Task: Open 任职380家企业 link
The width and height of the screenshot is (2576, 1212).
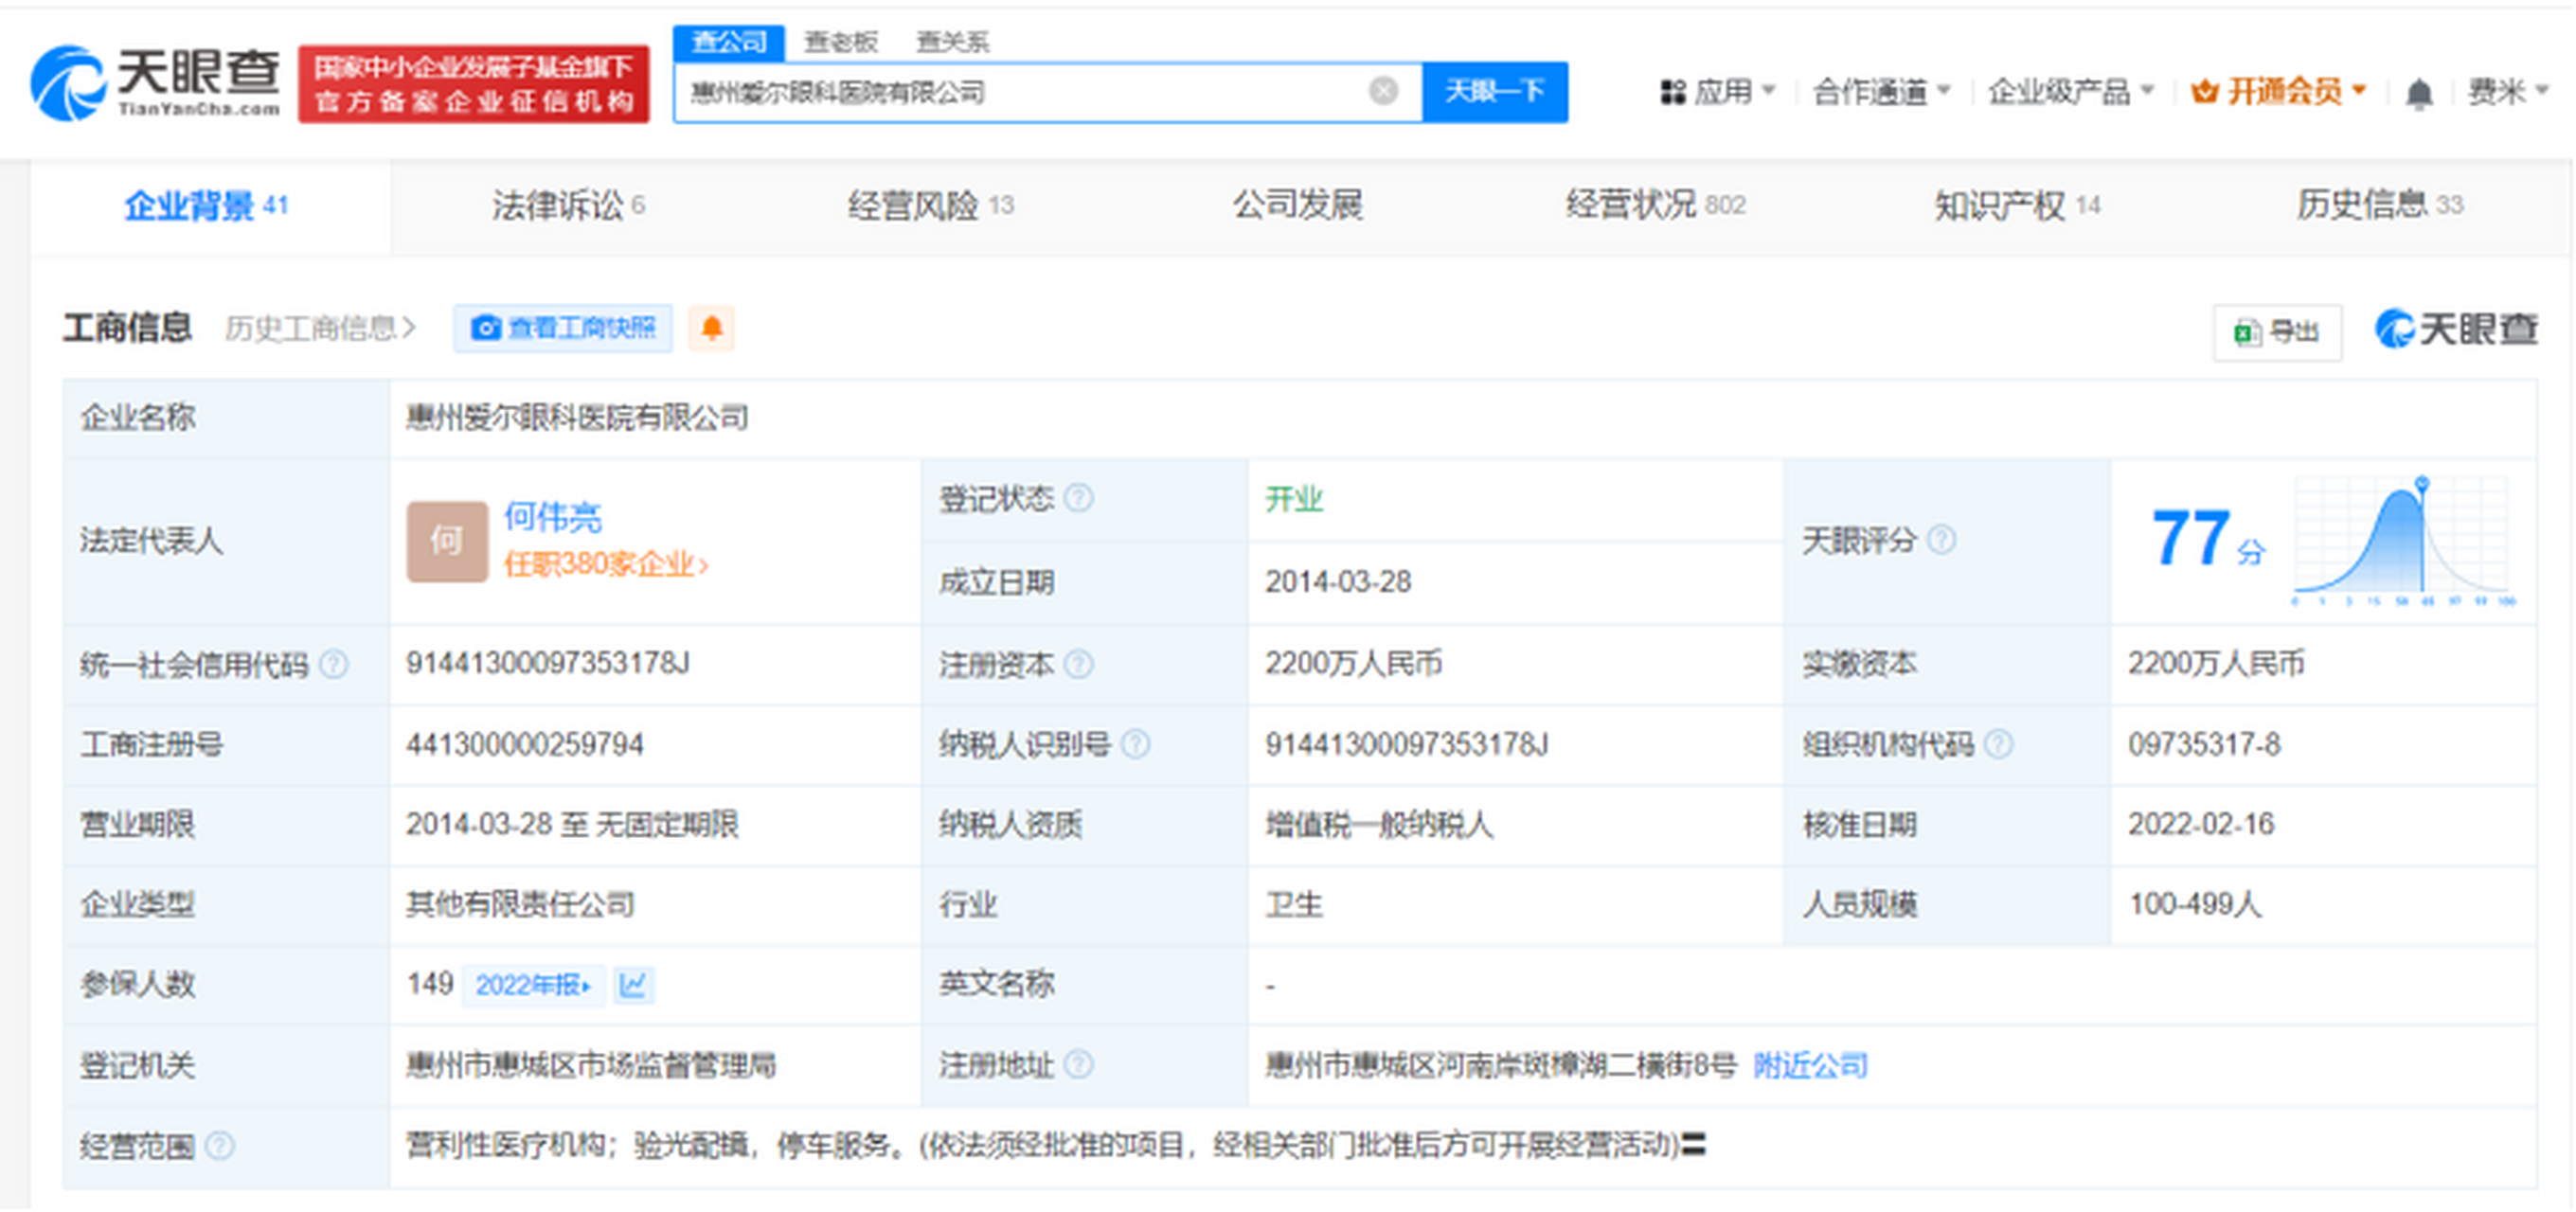Action: coord(606,565)
